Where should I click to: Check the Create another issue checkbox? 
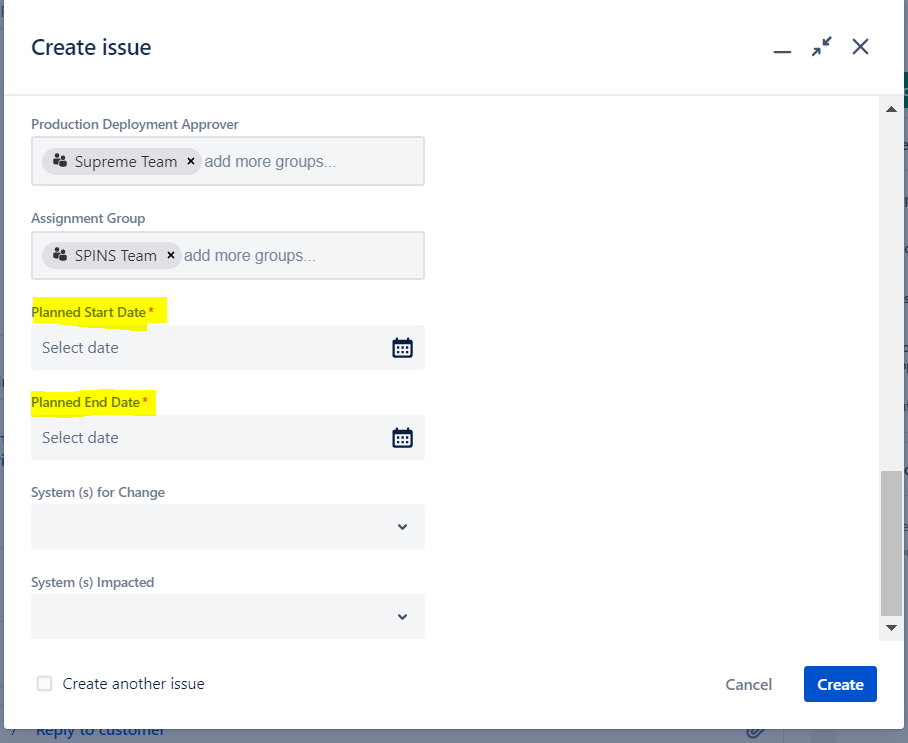tap(44, 683)
